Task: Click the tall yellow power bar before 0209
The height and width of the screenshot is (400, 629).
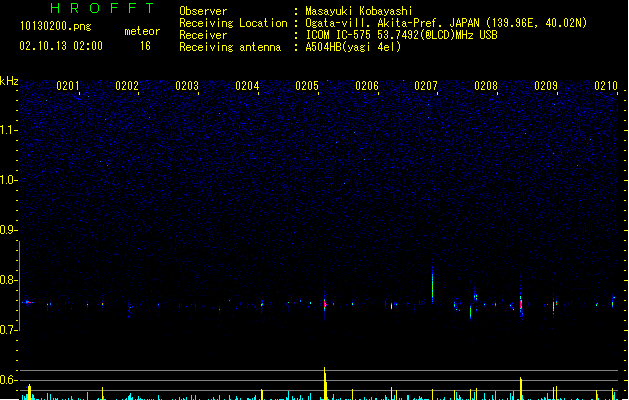Action: 521,388
